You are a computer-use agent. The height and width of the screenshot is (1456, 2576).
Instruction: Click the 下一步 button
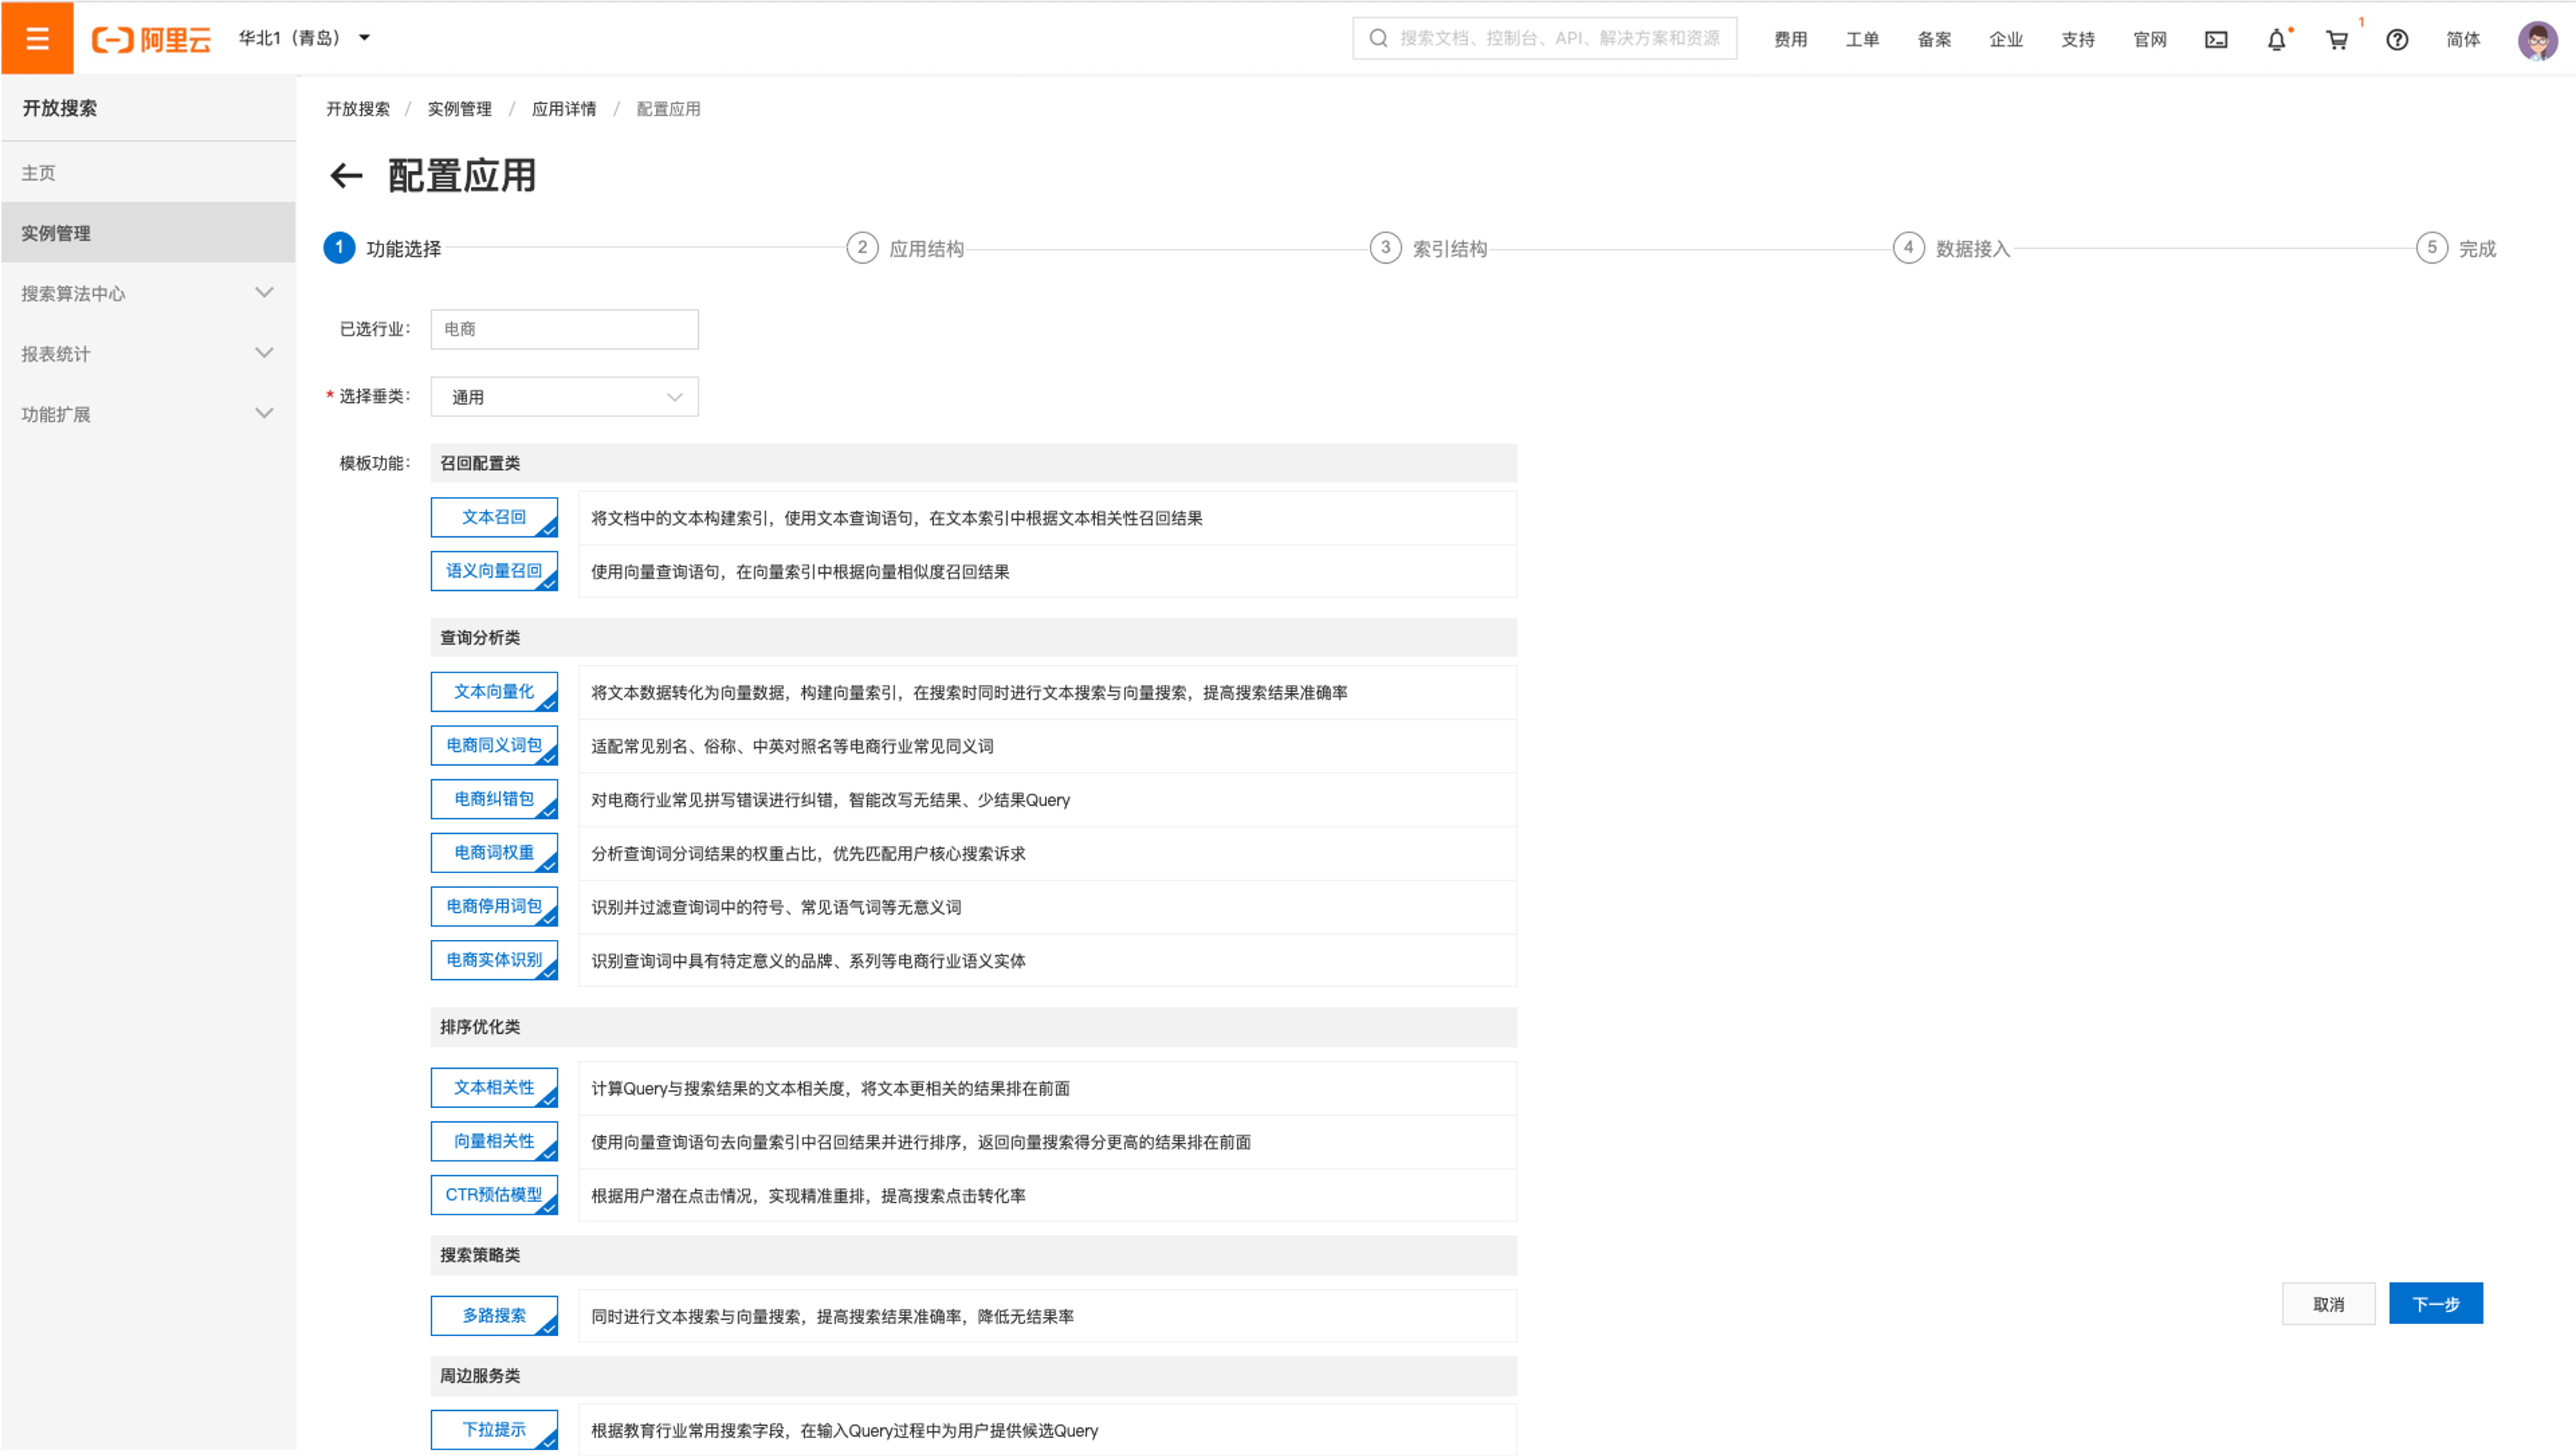[x=2432, y=1304]
